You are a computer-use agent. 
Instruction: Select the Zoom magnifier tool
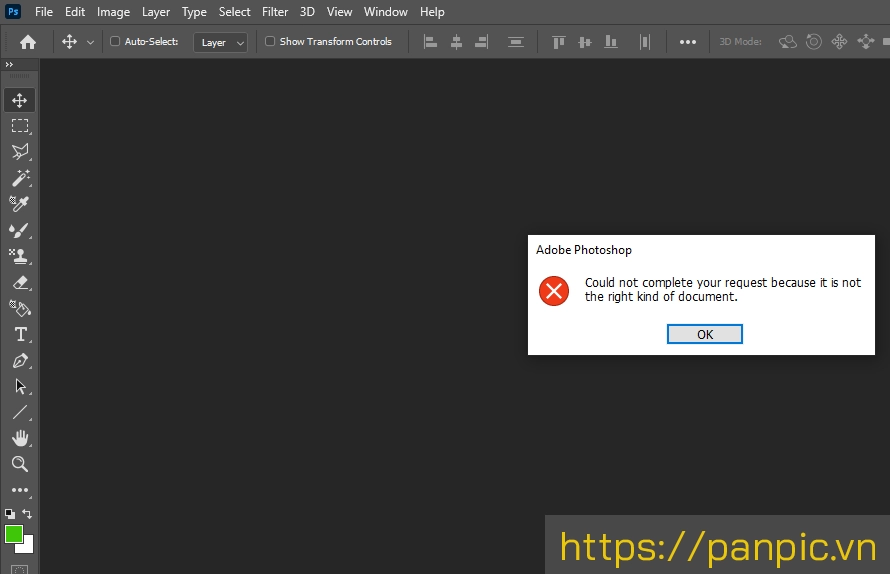[x=19, y=464]
